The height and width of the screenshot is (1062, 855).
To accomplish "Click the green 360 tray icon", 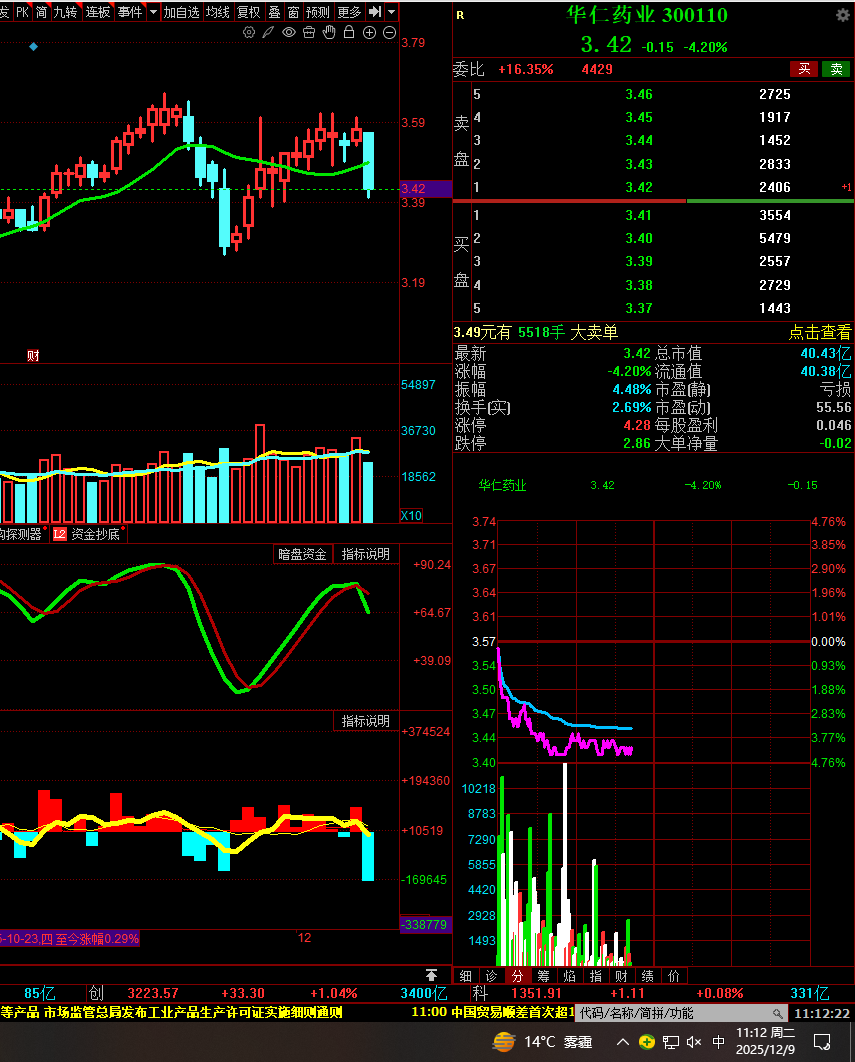I will tap(647, 1042).
